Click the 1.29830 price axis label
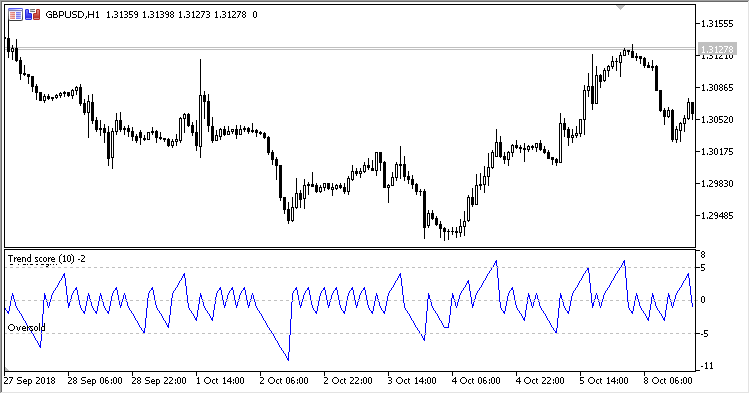 717,184
